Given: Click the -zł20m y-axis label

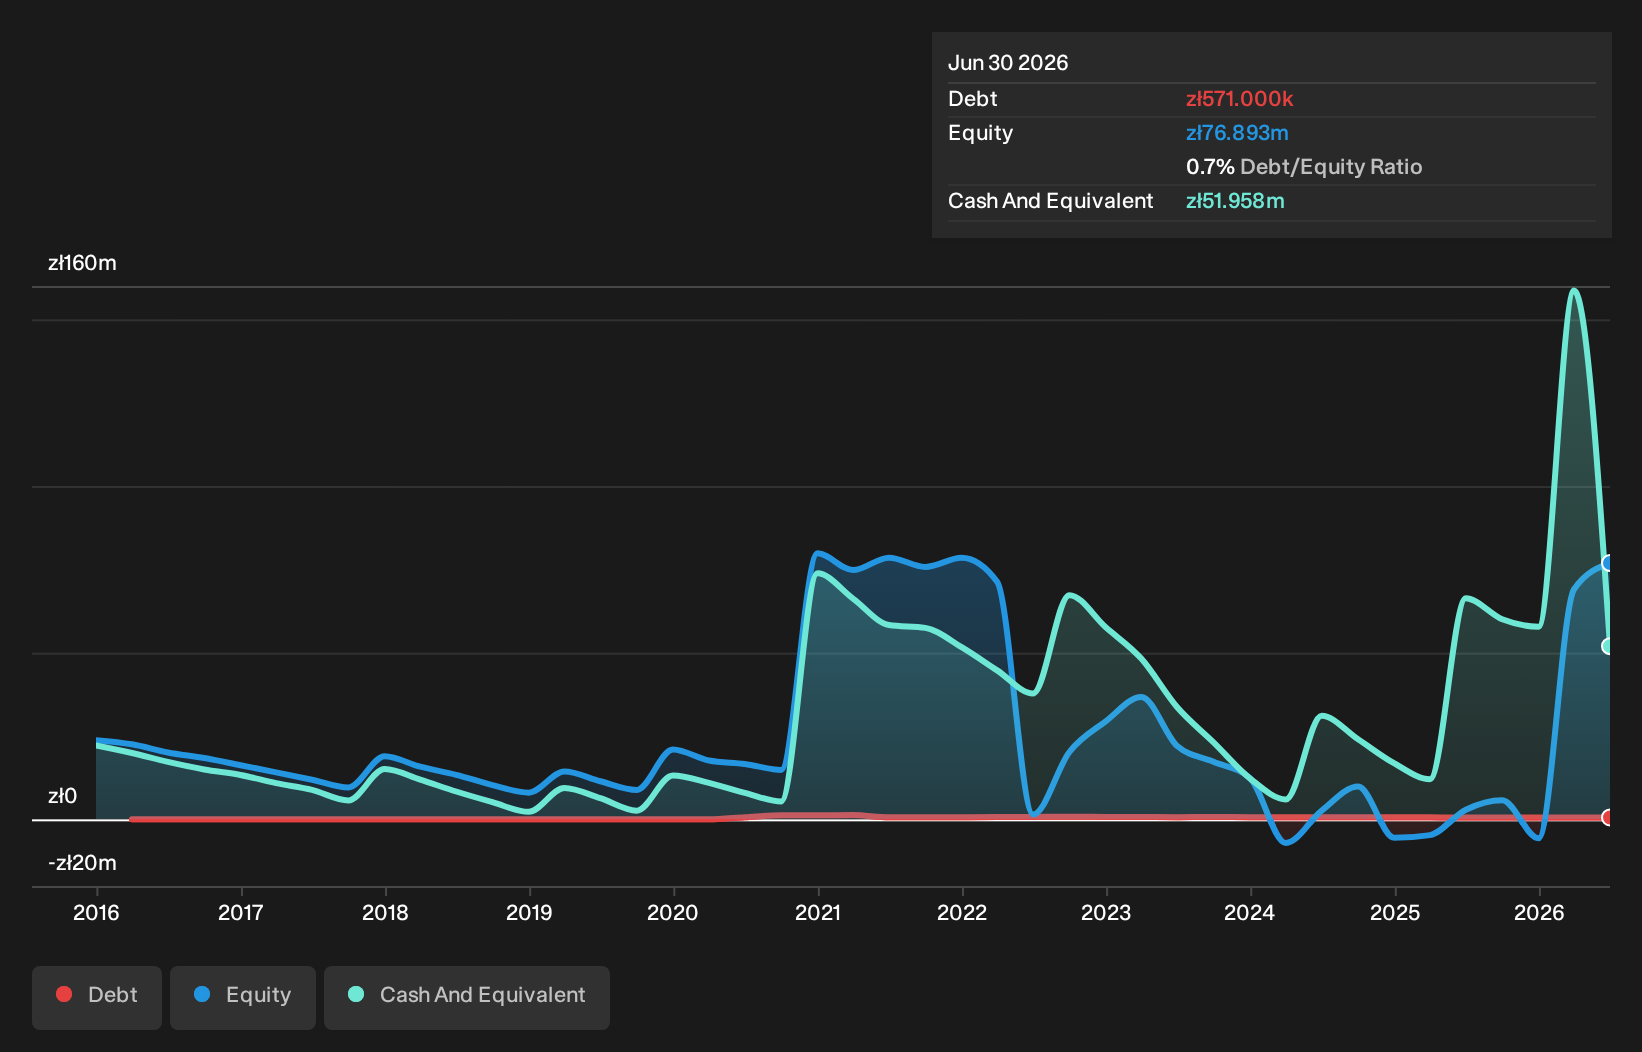Looking at the screenshot, I should [82, 862].
